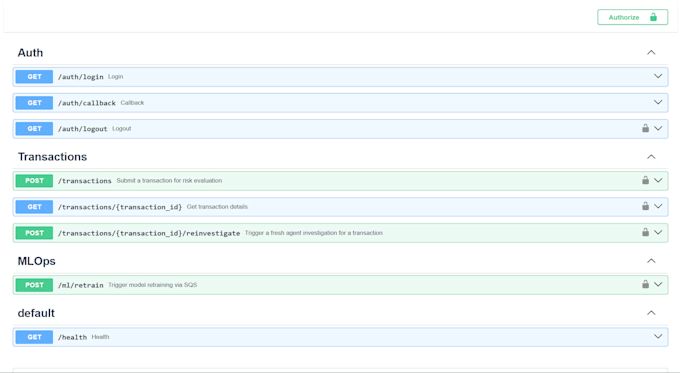The image size is (680, 373).
Task: Expand the /auth/callback endpoint chevron
Action: point(658,102)
